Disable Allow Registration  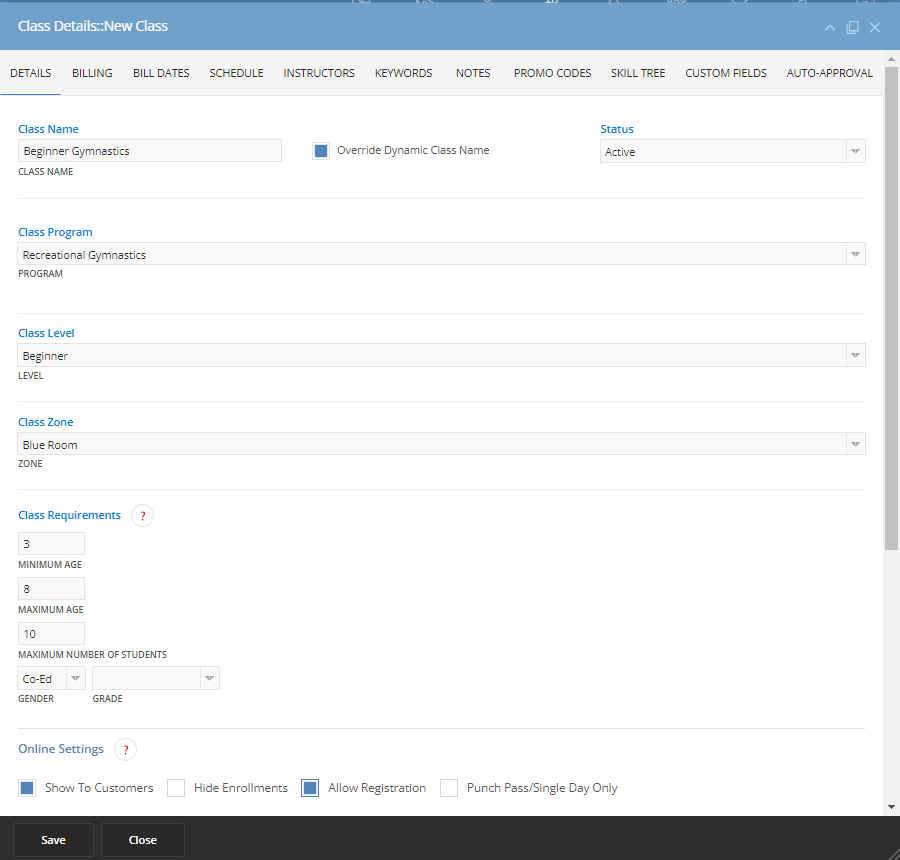309,788
